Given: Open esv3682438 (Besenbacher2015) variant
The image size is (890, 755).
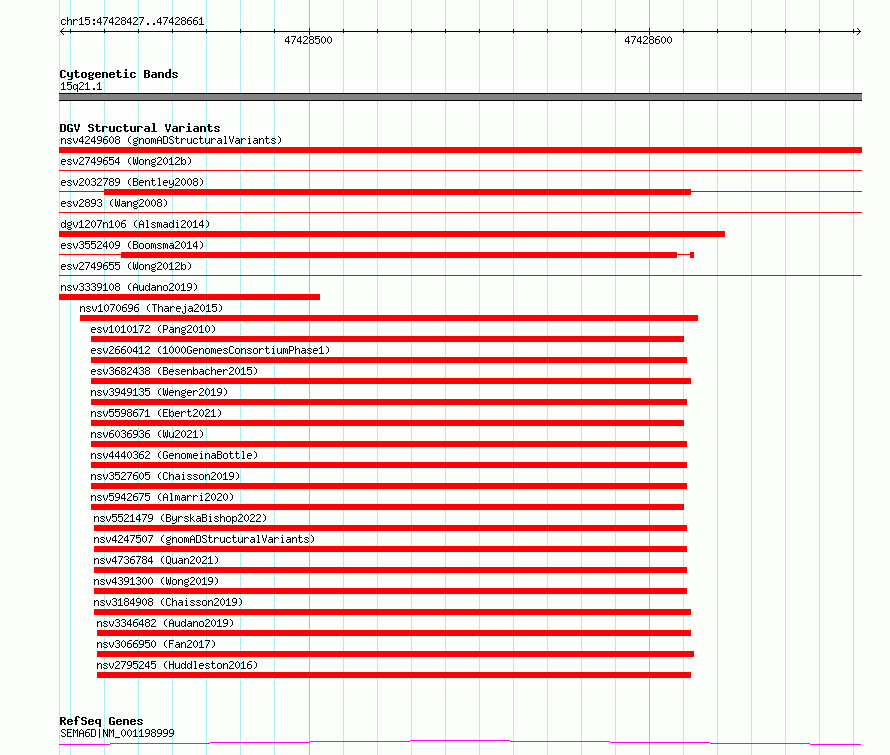Looking at the screenshot, I should 174,371.
